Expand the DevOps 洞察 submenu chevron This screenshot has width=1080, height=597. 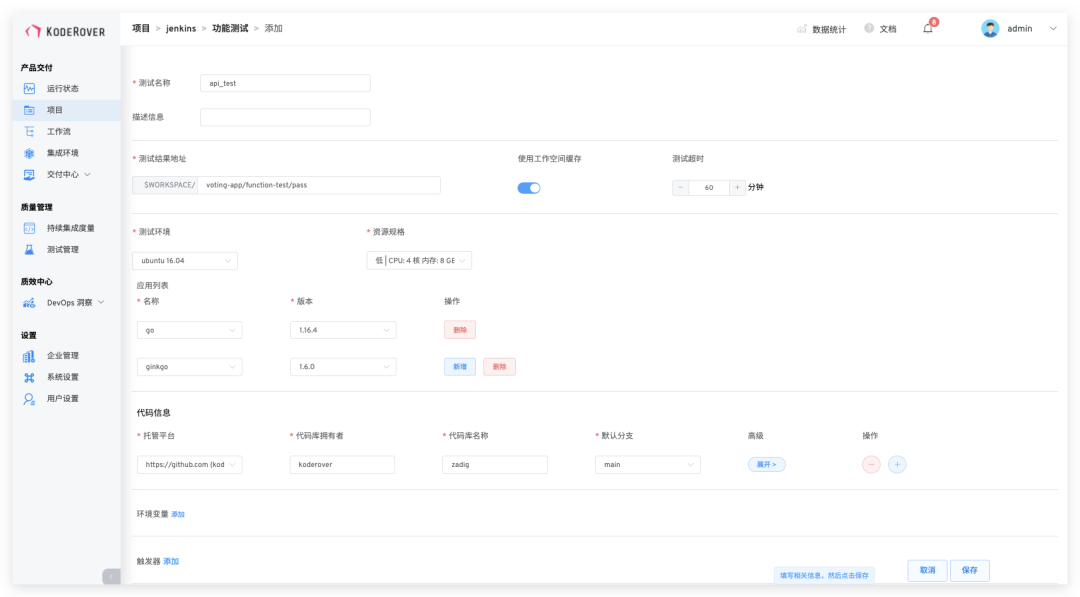click(x=101, y=302)
